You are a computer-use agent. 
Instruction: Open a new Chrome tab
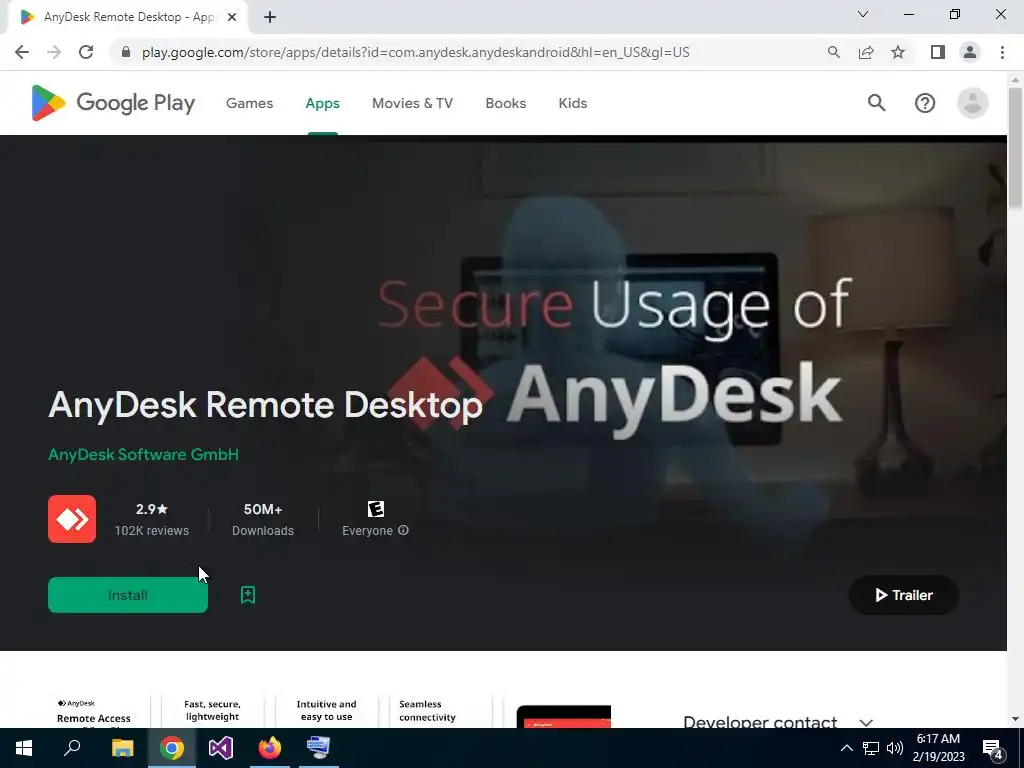[270, 17]
